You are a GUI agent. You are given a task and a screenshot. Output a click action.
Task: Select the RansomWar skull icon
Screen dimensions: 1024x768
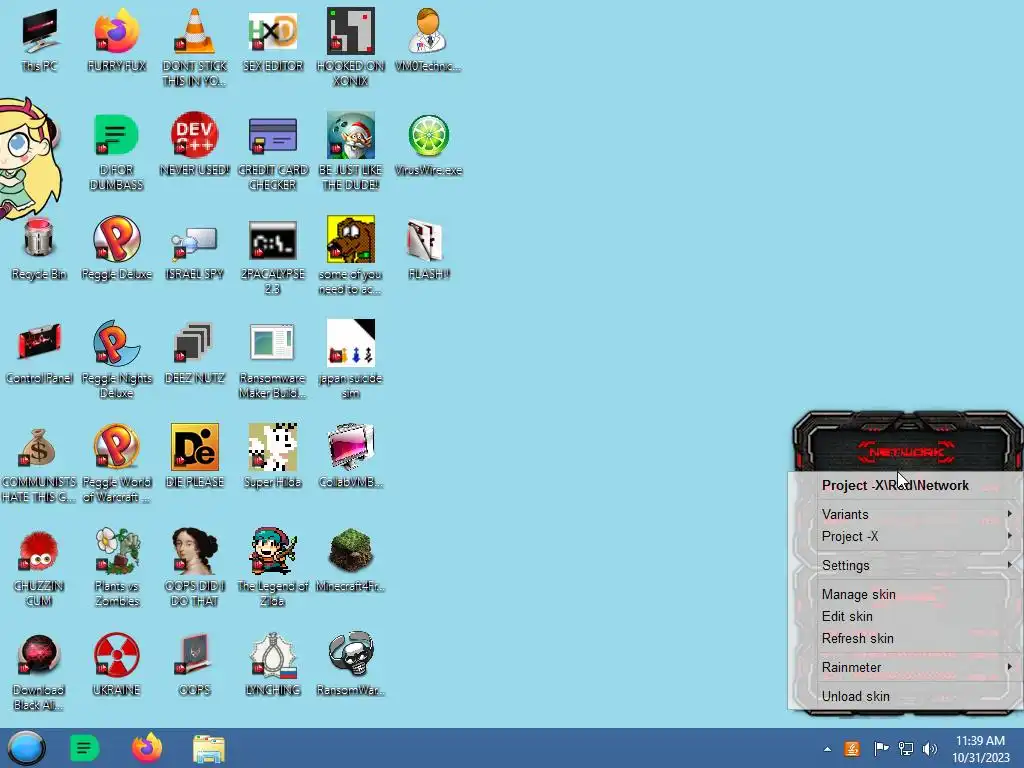click(351, 664)
